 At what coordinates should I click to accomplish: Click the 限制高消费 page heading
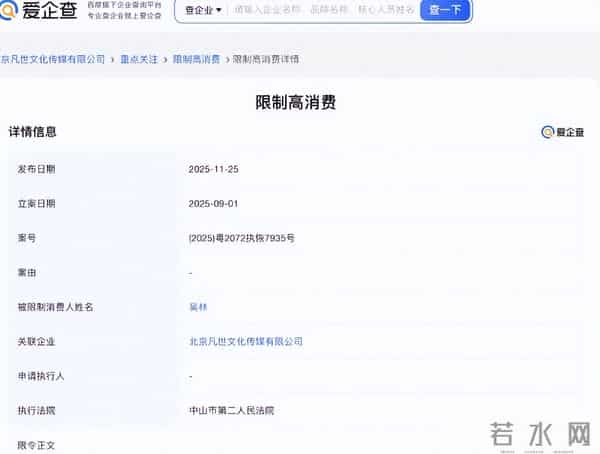296,102
